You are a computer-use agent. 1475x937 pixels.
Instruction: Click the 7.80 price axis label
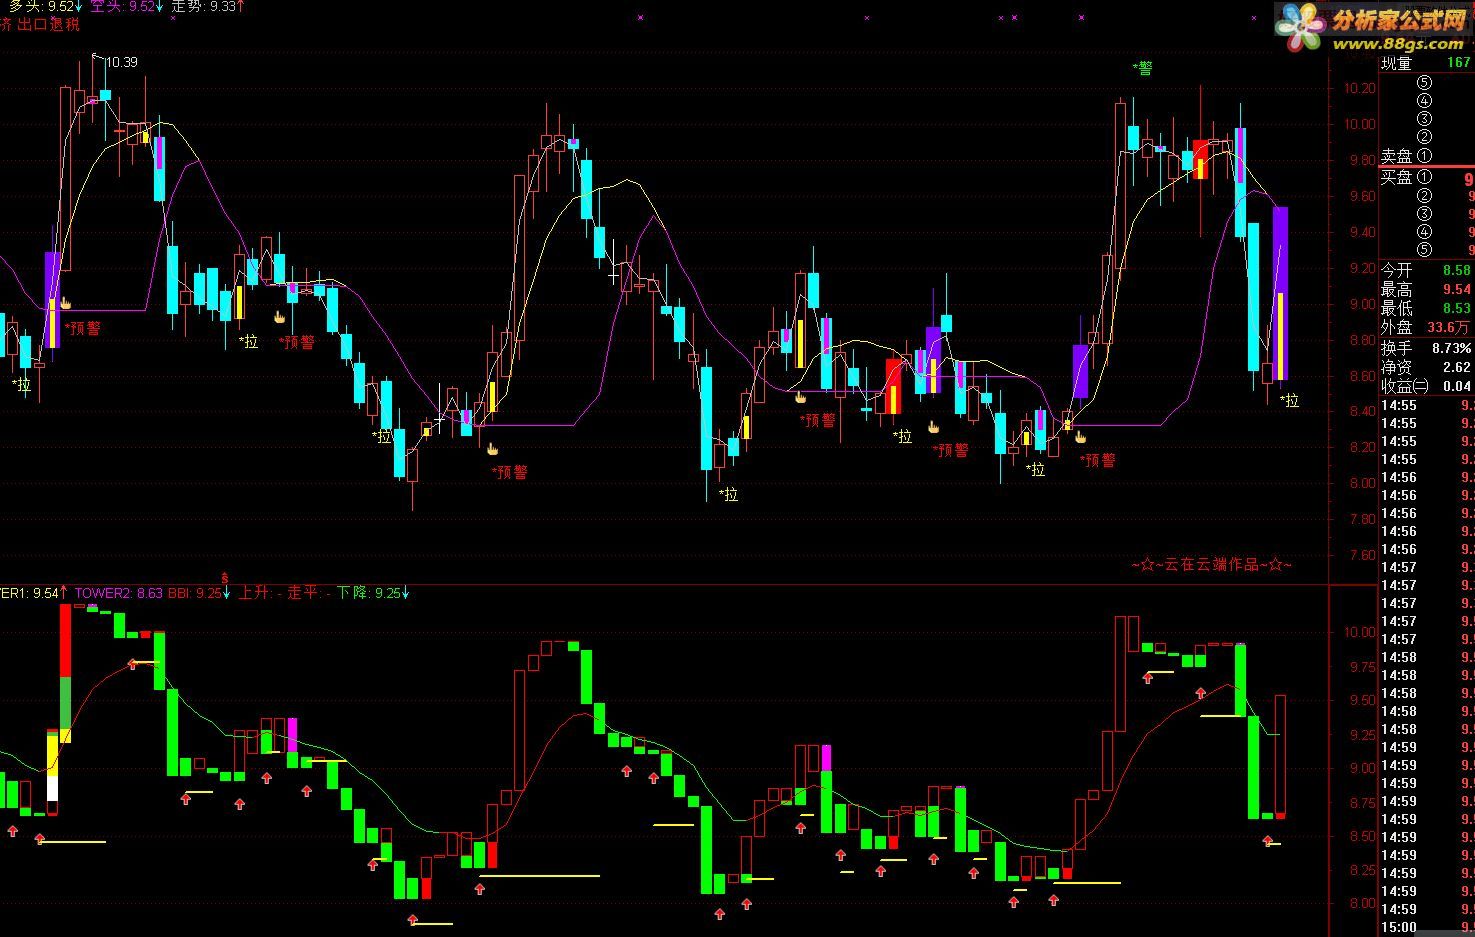pyautogui.click(x=1362, y=519)
